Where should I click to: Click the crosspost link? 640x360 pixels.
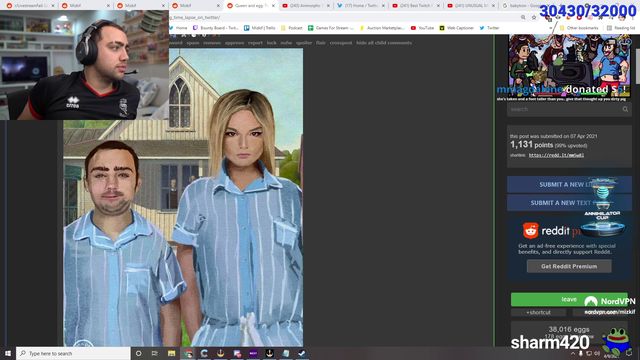(341, 42)
